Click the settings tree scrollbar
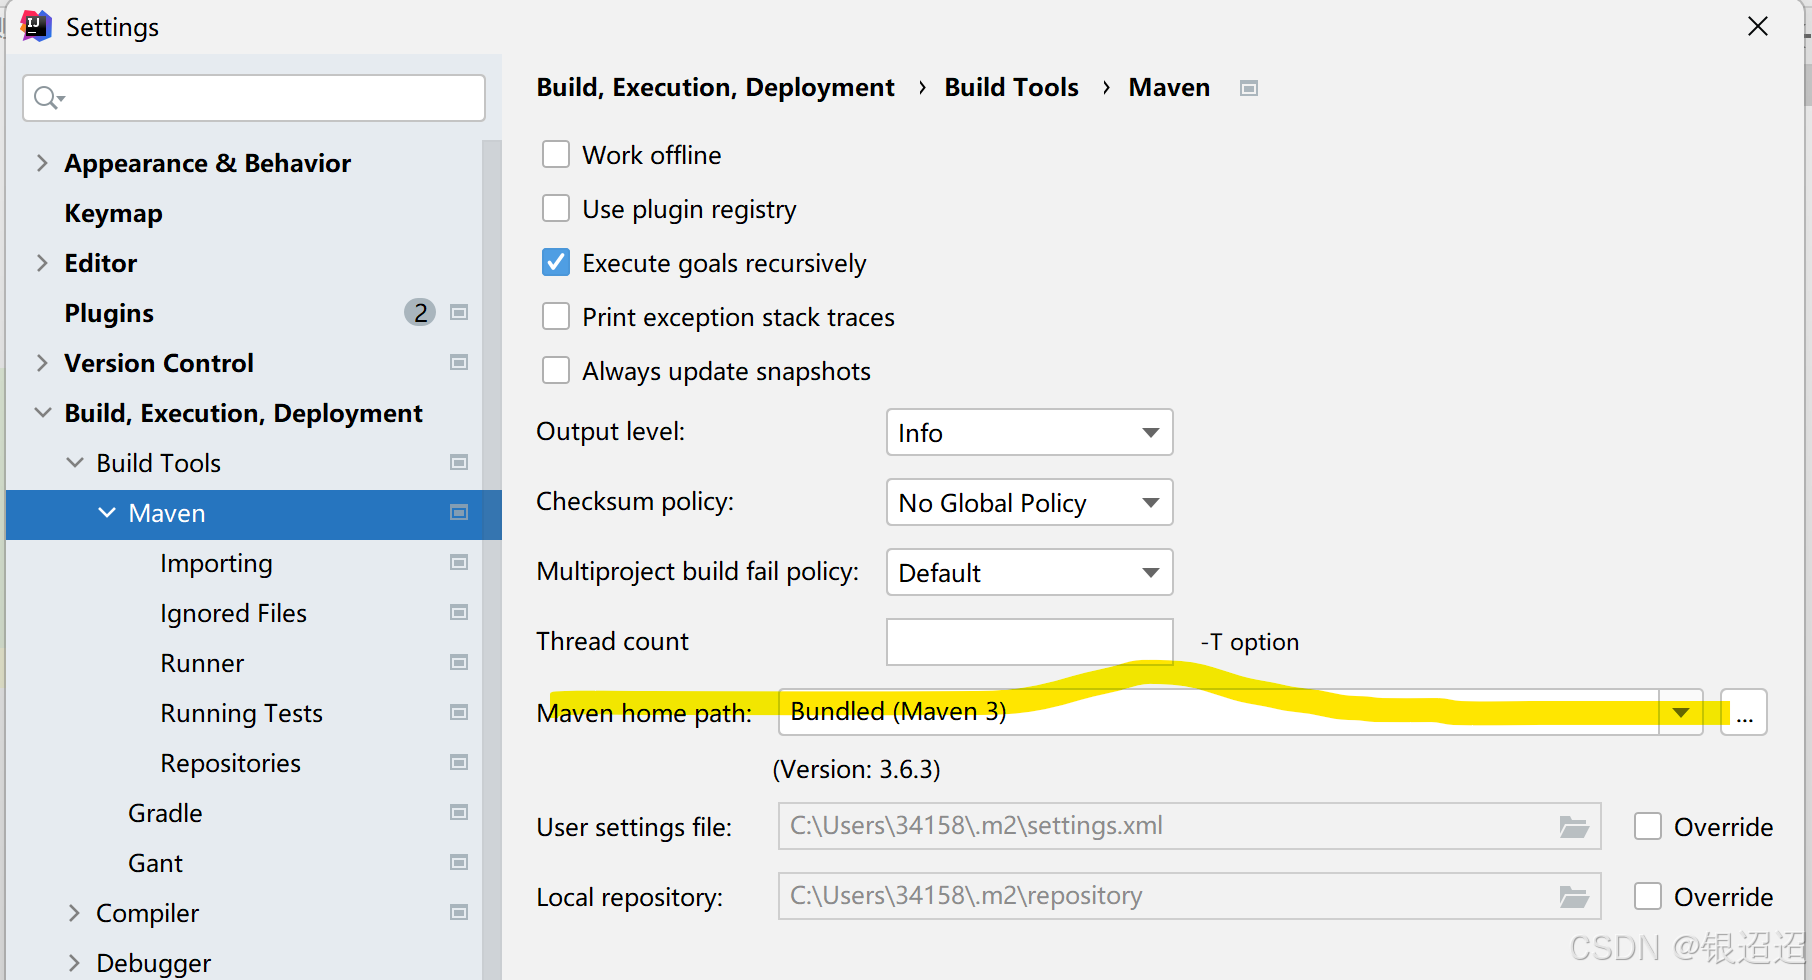Screen dimensions: 1812x980 click(491, 560)
